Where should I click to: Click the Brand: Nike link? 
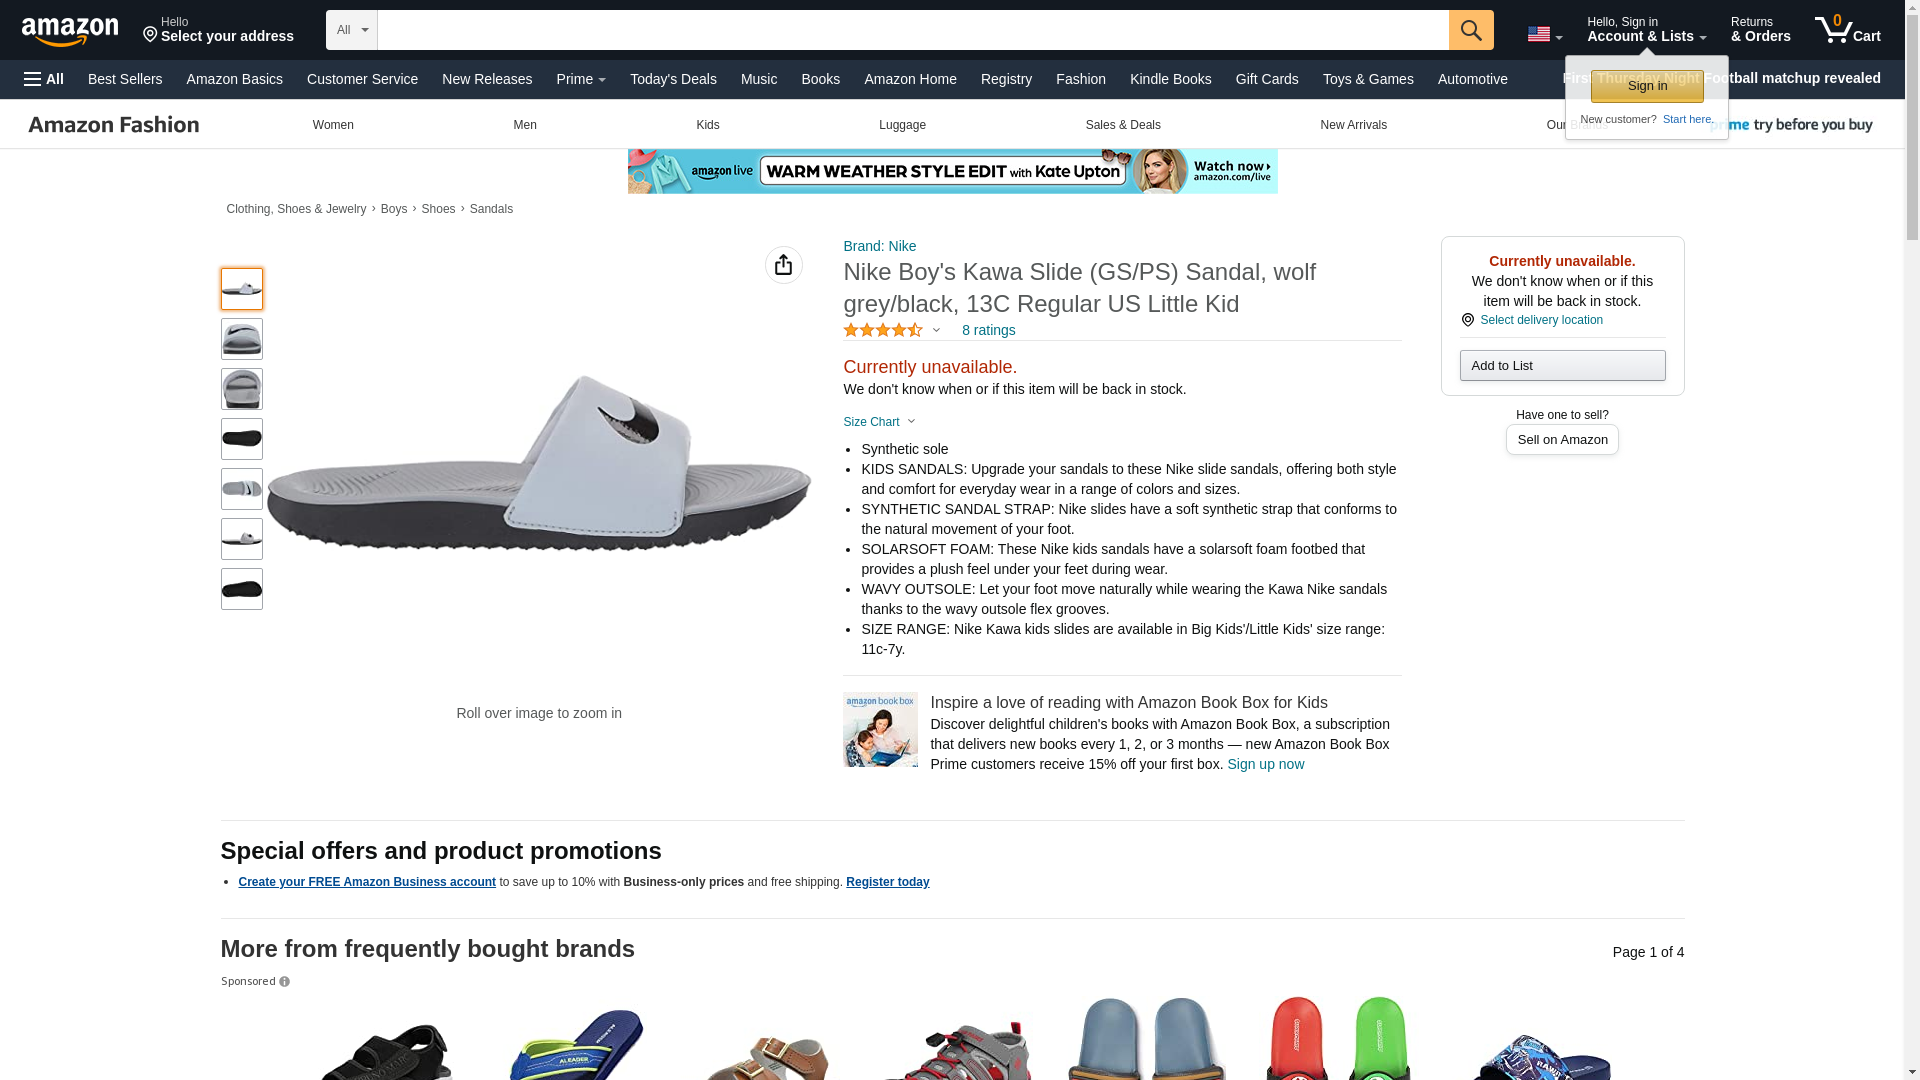[x=879, y=246]
